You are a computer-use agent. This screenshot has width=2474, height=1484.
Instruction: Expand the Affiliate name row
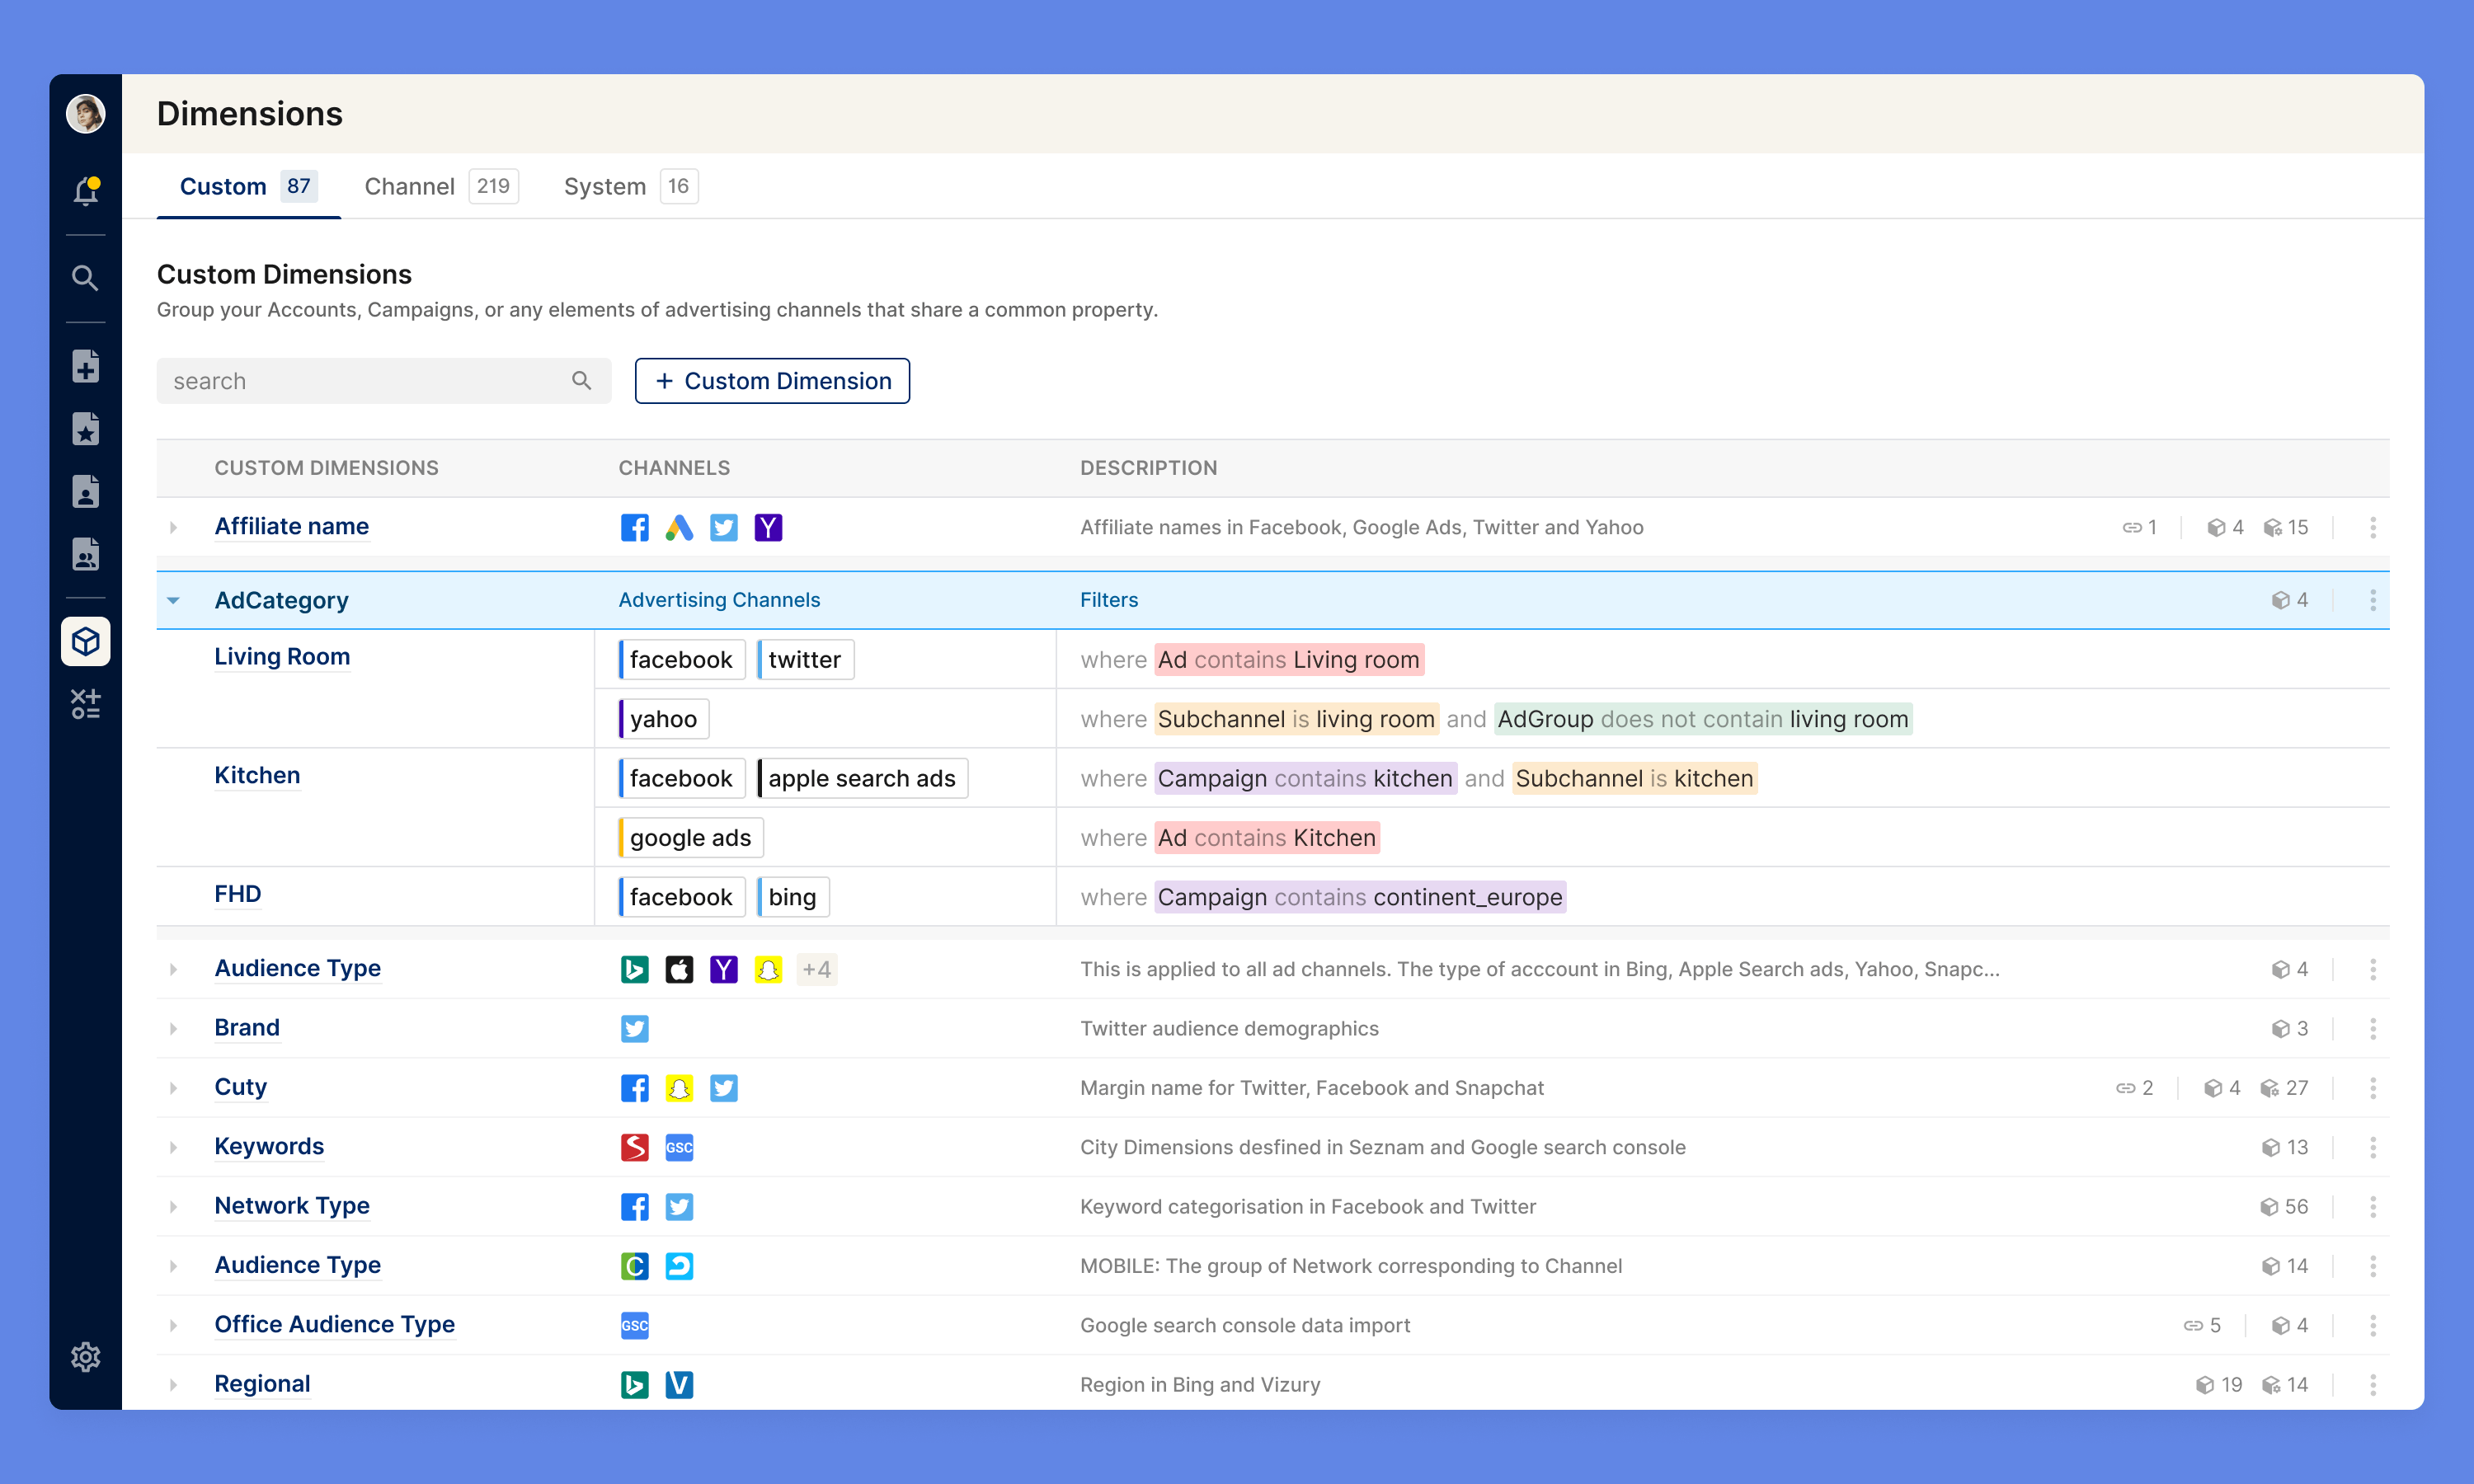pos(173,527)
